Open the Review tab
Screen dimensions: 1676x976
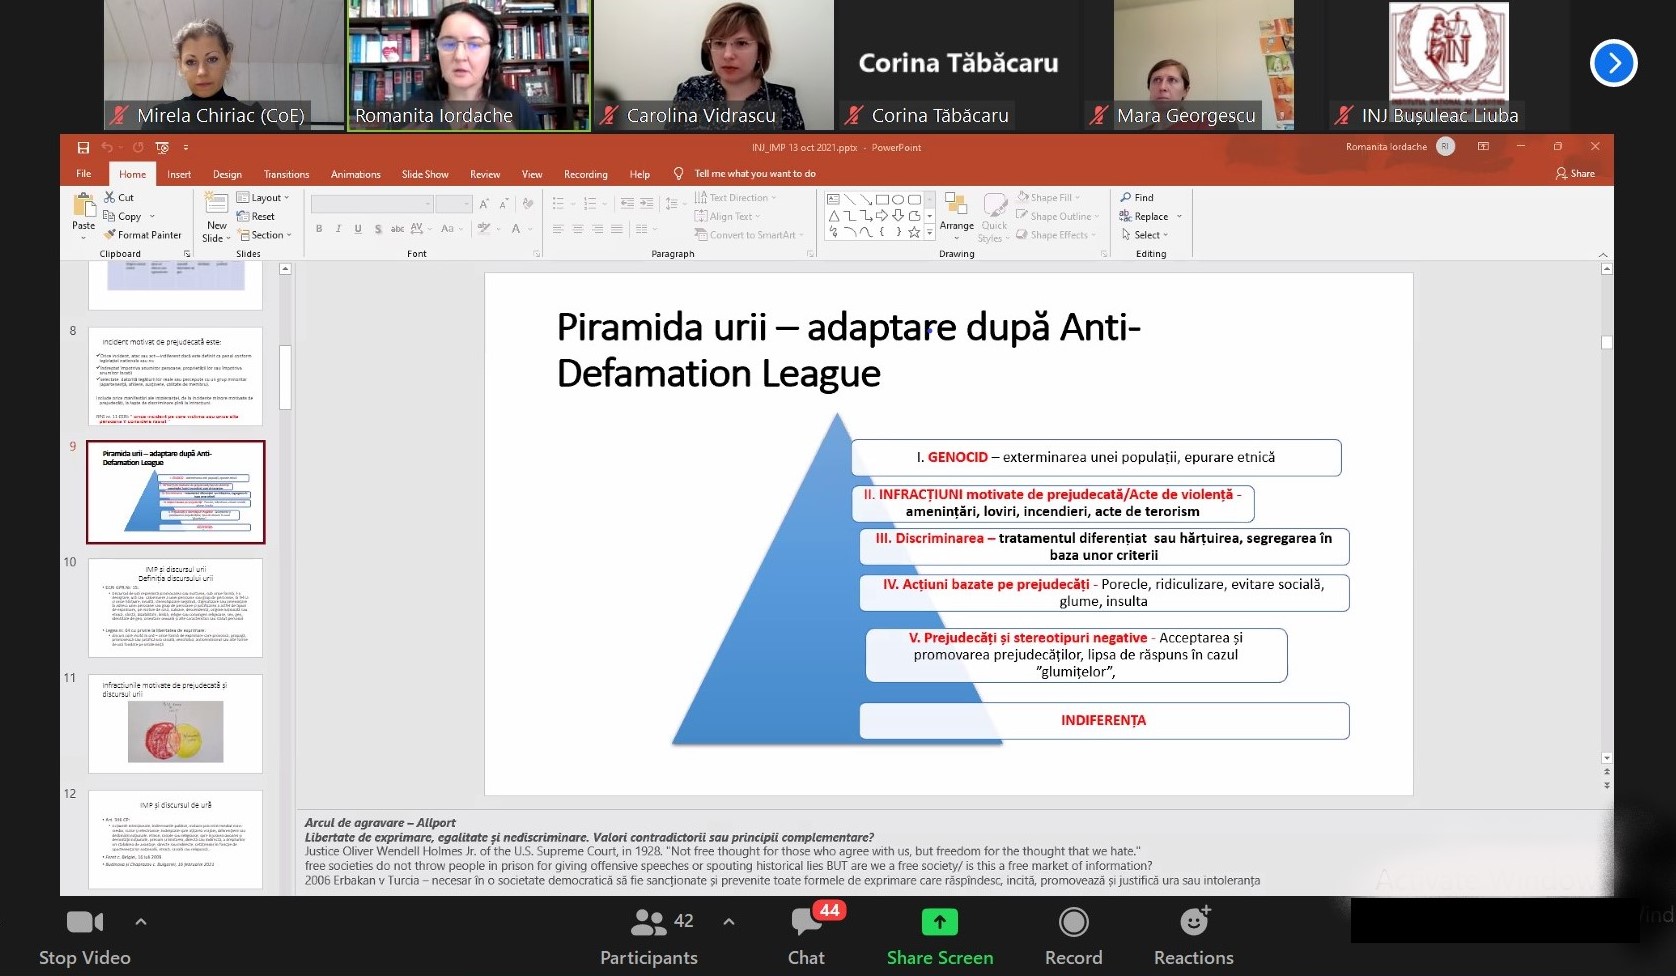[x=485, y=174]
